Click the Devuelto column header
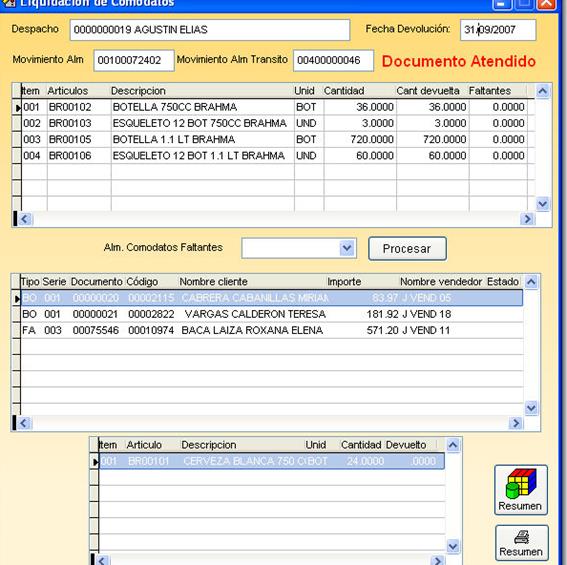Viewport: 567px width, 565px height. pyautogui.click(x=406, y=445)
